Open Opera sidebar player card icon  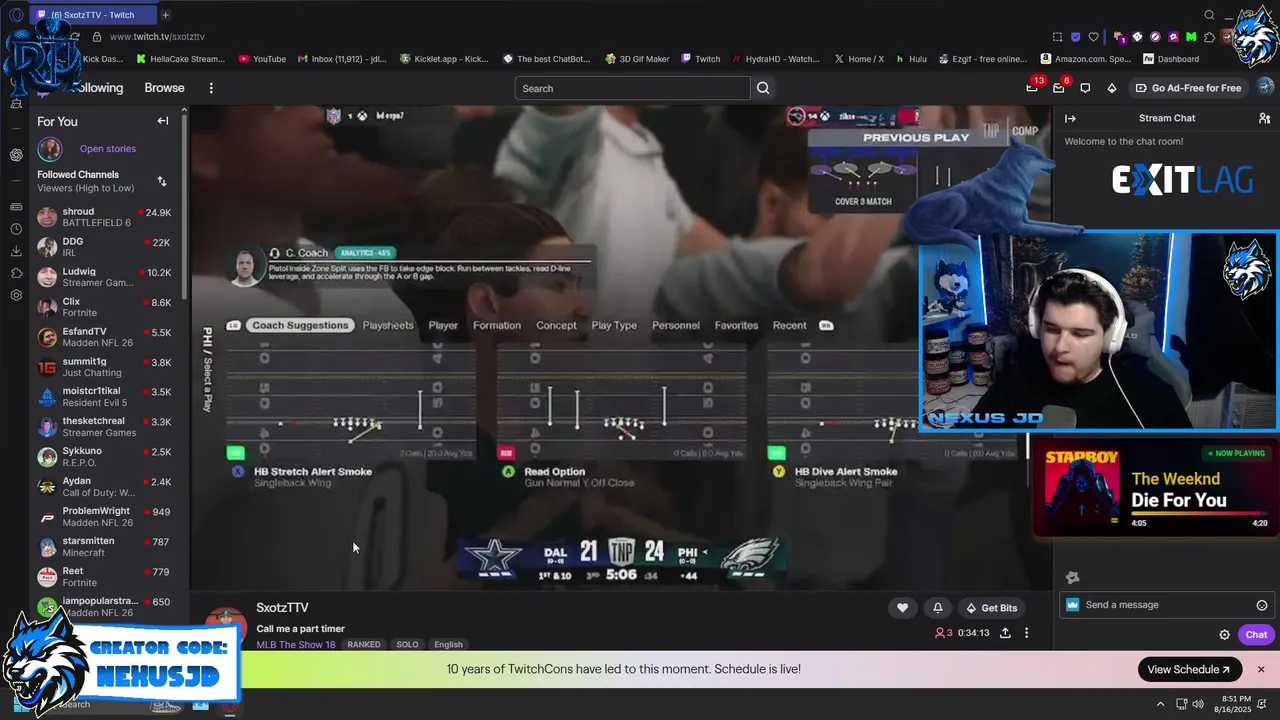(x=16, y=207)
